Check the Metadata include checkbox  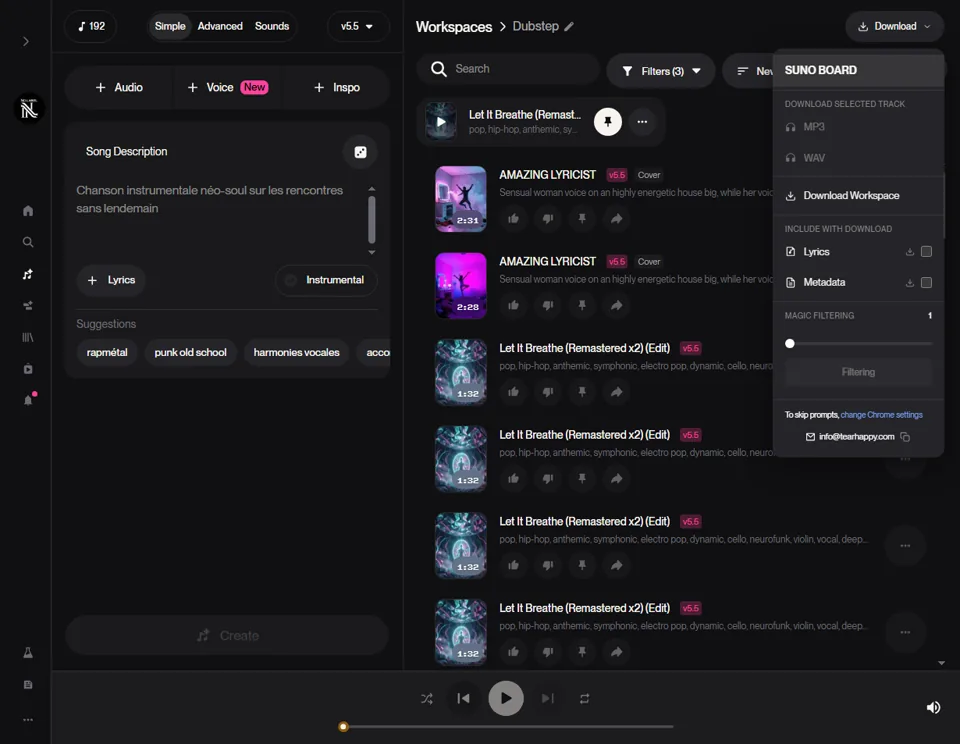tap(926, 282)
